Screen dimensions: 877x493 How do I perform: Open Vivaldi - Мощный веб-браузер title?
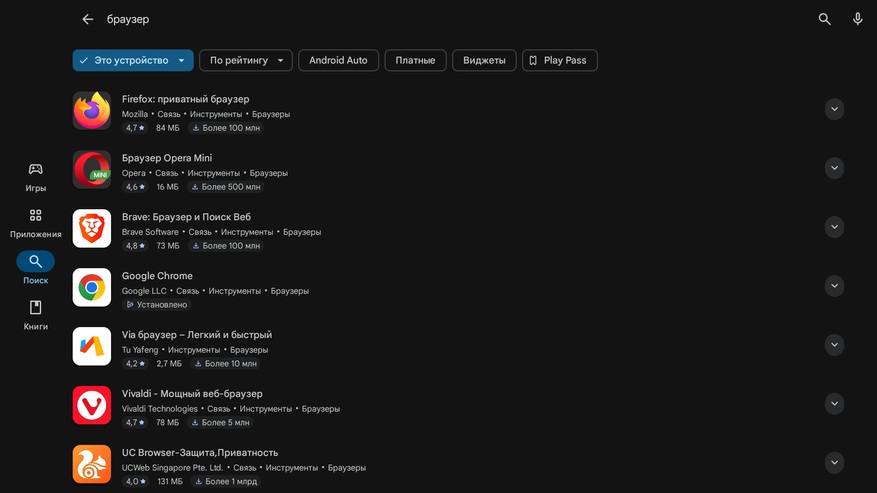tap(192, 393)
